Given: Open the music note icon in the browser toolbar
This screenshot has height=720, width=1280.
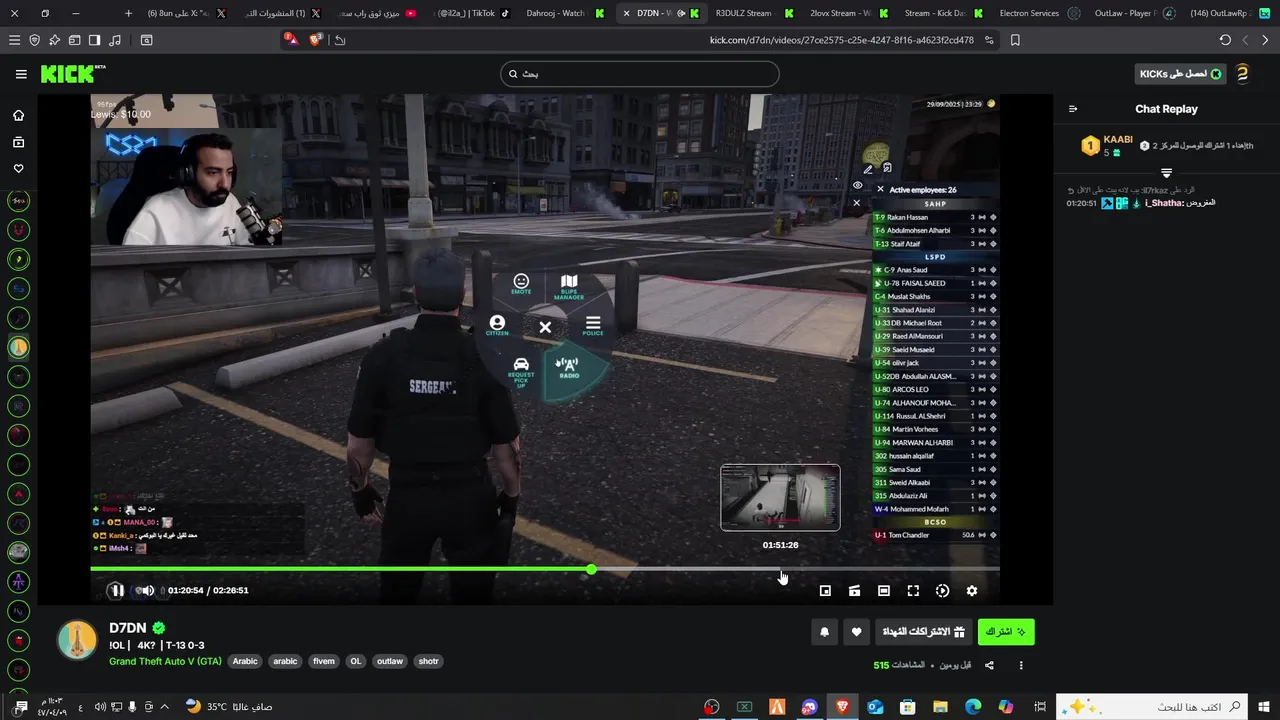Looking at the screenshot, I should pyautogui.click(x=114, y=40).
